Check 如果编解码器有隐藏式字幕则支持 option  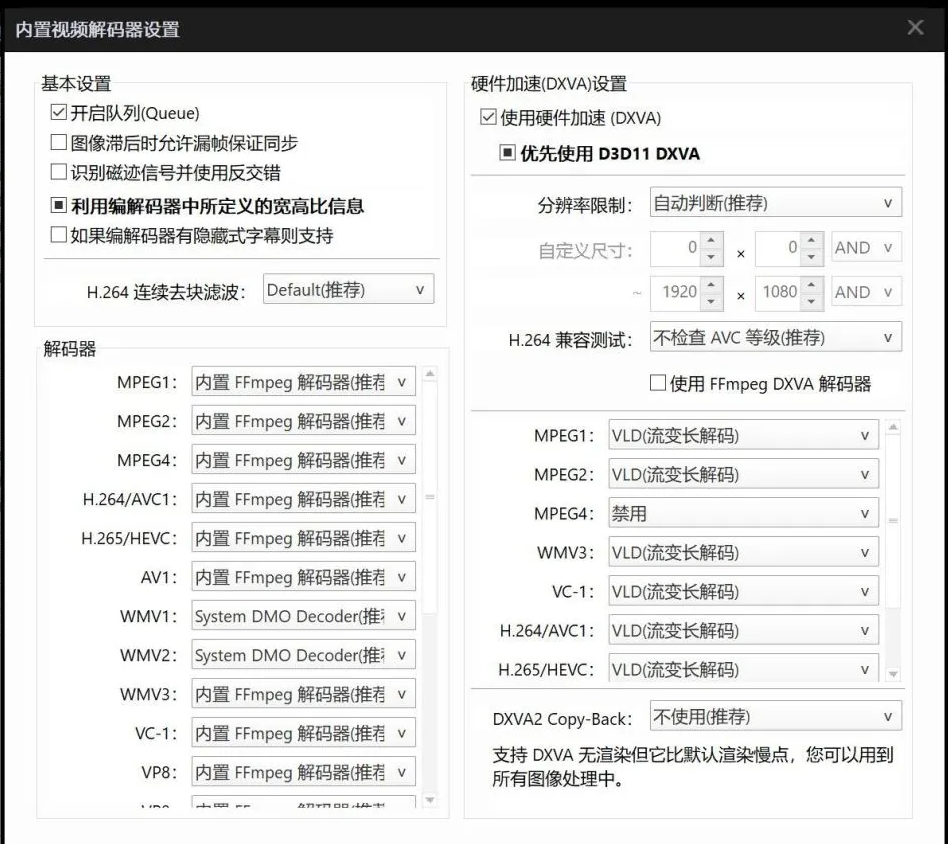coord(59,235)
